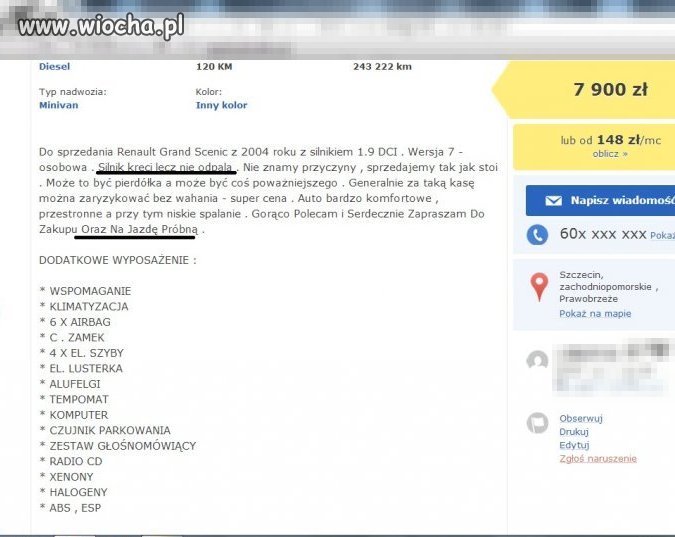
Task: Click the envelope icon on message button
Action: [554, 201]
